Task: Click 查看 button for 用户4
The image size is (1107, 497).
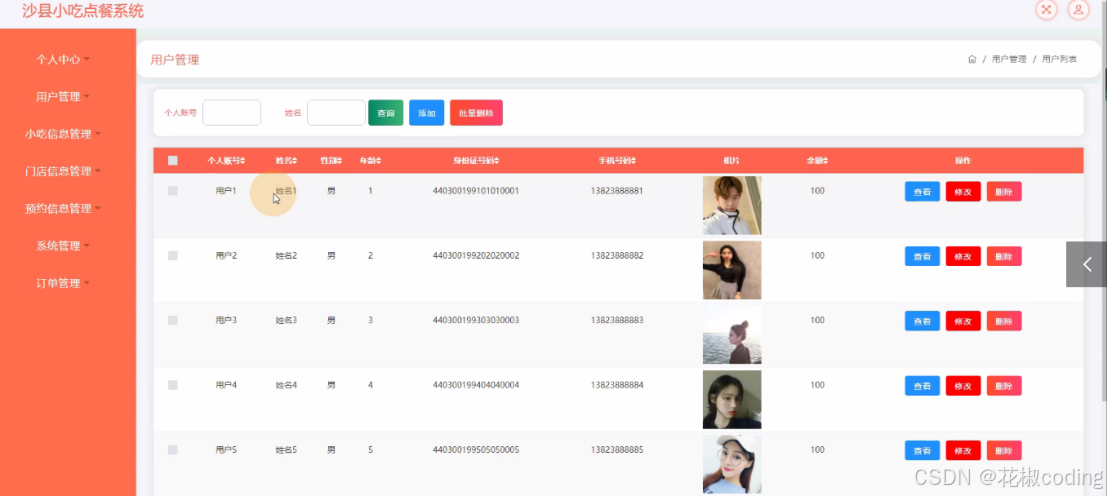Action: click(x=922, y=385)
